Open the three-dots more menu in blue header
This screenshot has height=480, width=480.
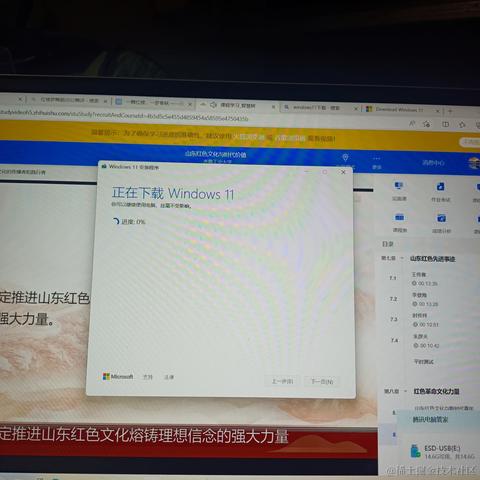(377, 159)
